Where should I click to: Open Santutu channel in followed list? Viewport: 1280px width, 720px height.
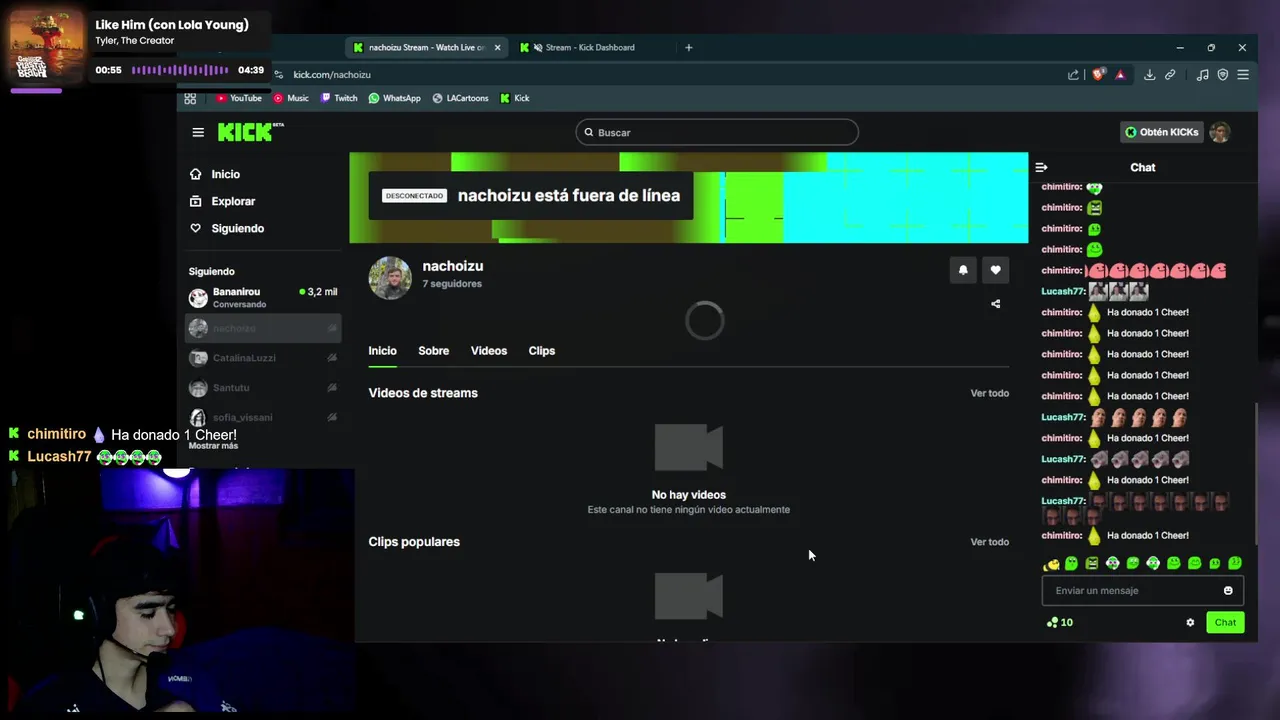click(263, 387)
